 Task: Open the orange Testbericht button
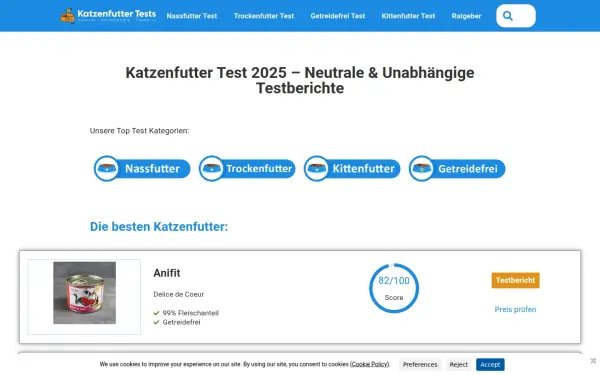pos(515,280)
